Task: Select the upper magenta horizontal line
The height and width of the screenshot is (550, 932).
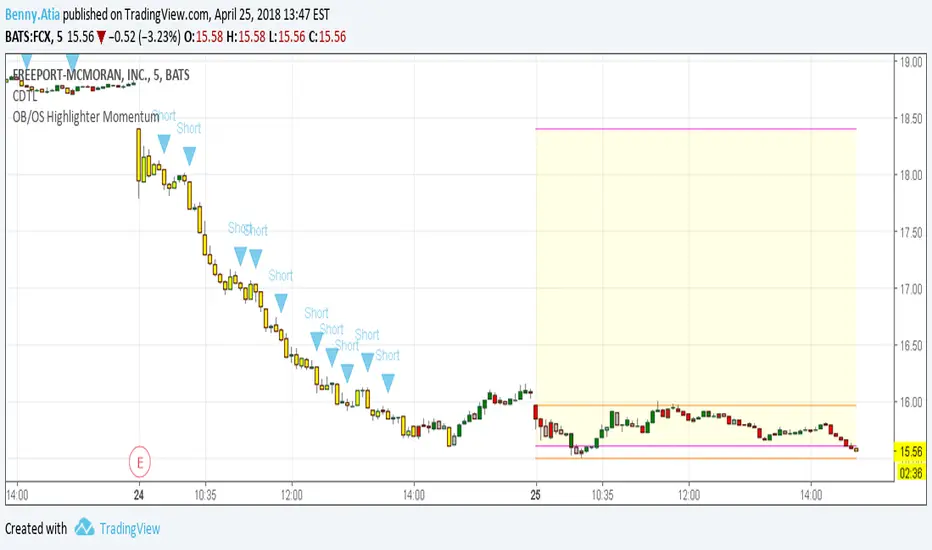Action: pos(695,128)
